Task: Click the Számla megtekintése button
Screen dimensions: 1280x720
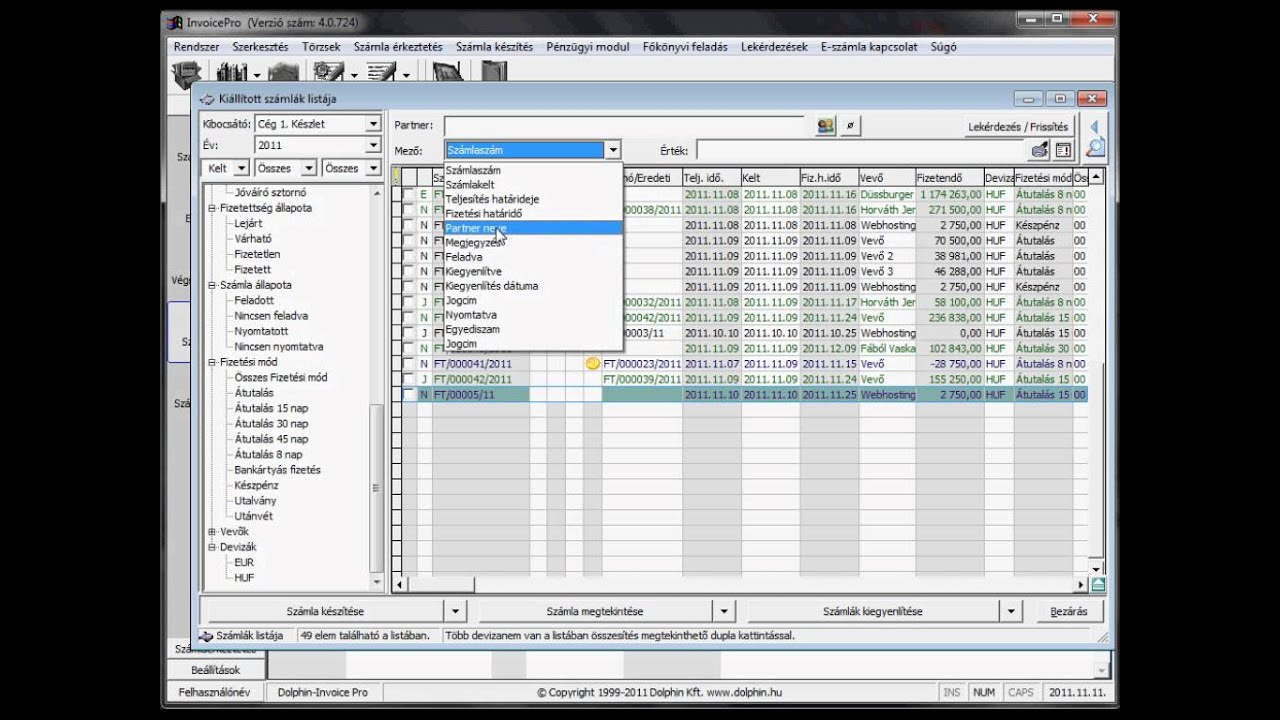Action: (595, 611)
